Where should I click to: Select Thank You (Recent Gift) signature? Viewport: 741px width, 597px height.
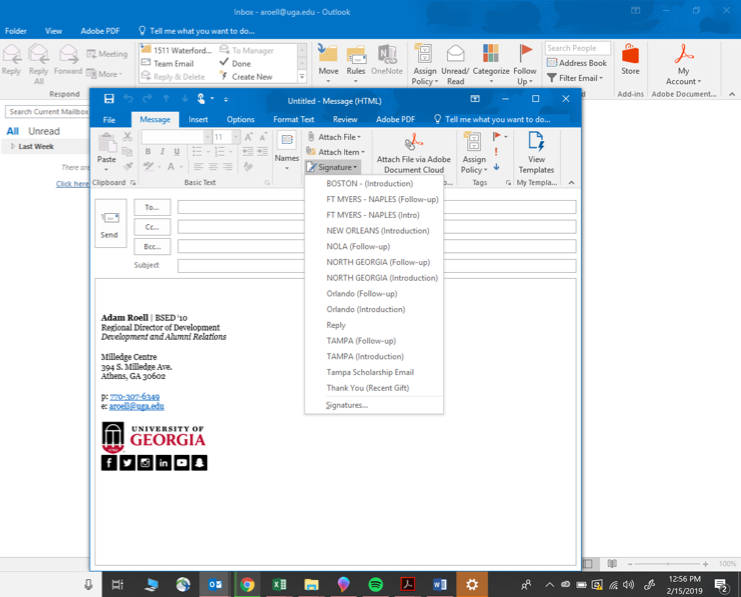368,388
